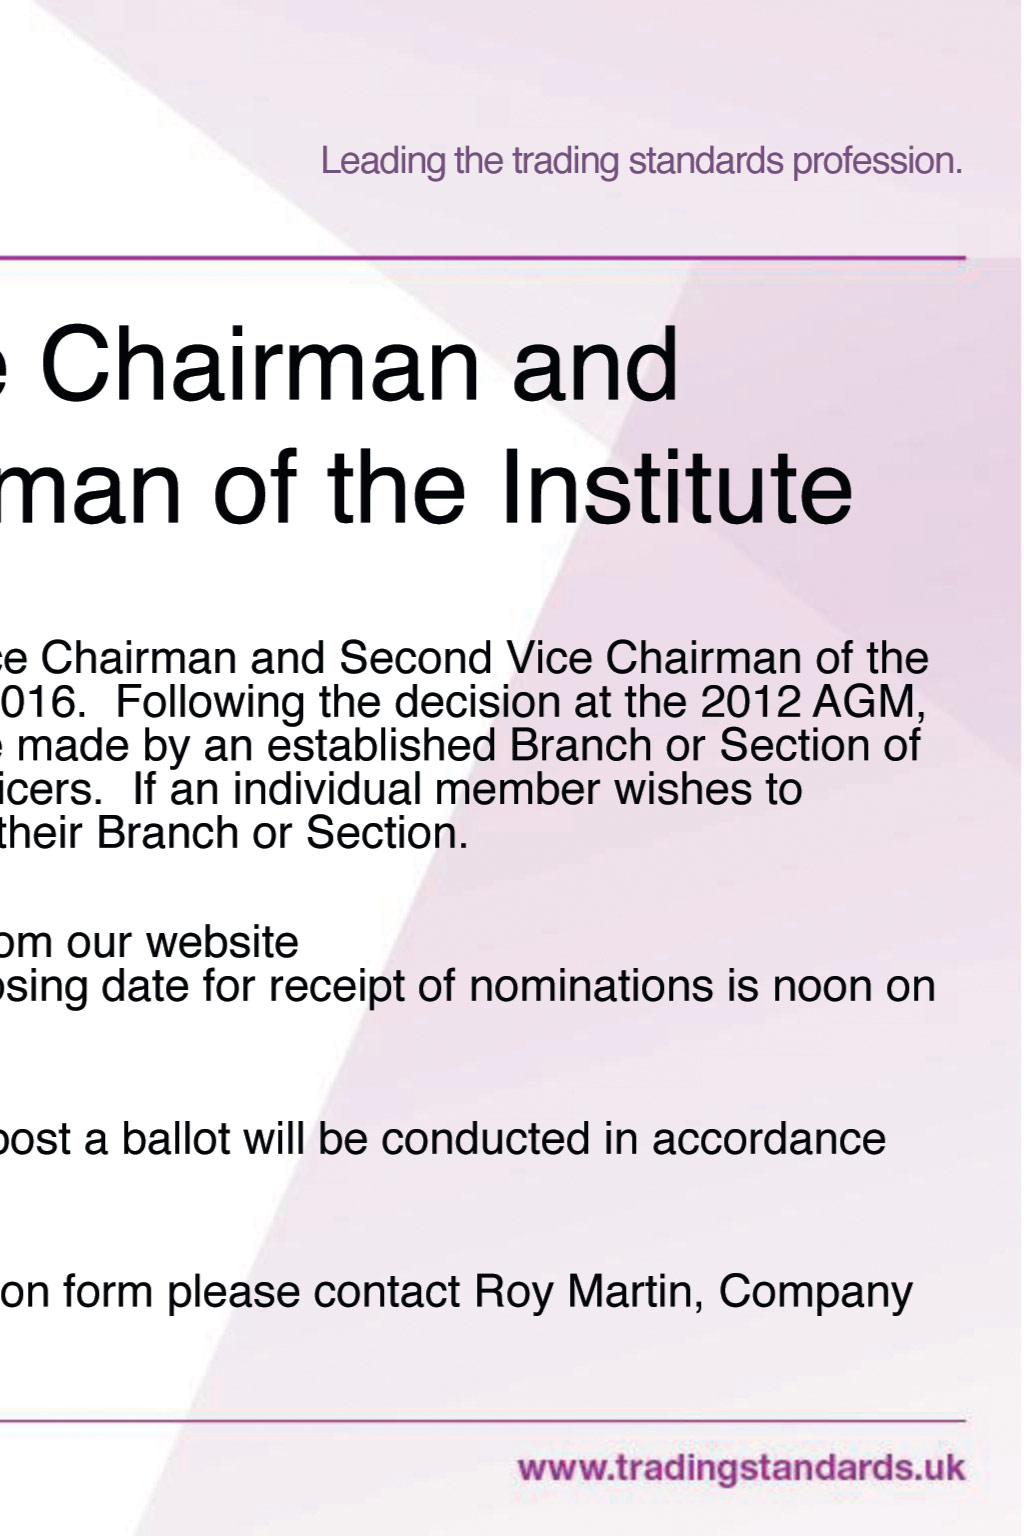Viewport: 1024px width, 1536px height.
Task: Open the www.tradingstandards.uk footer link
Action: click(x=741, y=1469)
